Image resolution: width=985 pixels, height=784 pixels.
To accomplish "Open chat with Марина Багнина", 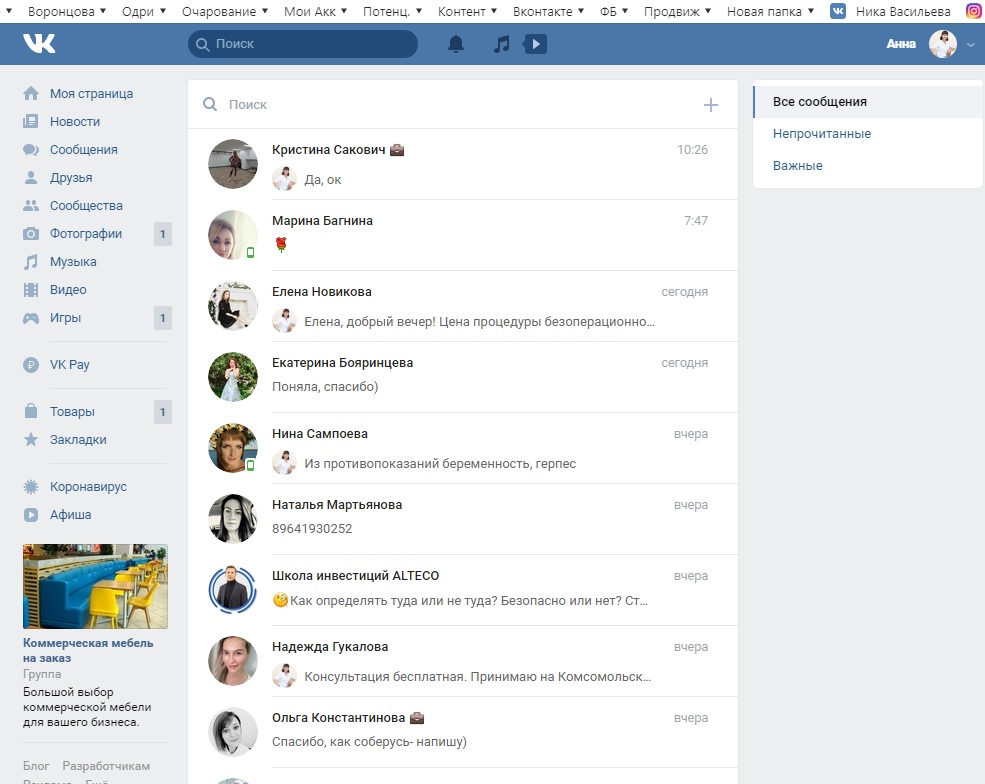I will (x=463, y=235).
